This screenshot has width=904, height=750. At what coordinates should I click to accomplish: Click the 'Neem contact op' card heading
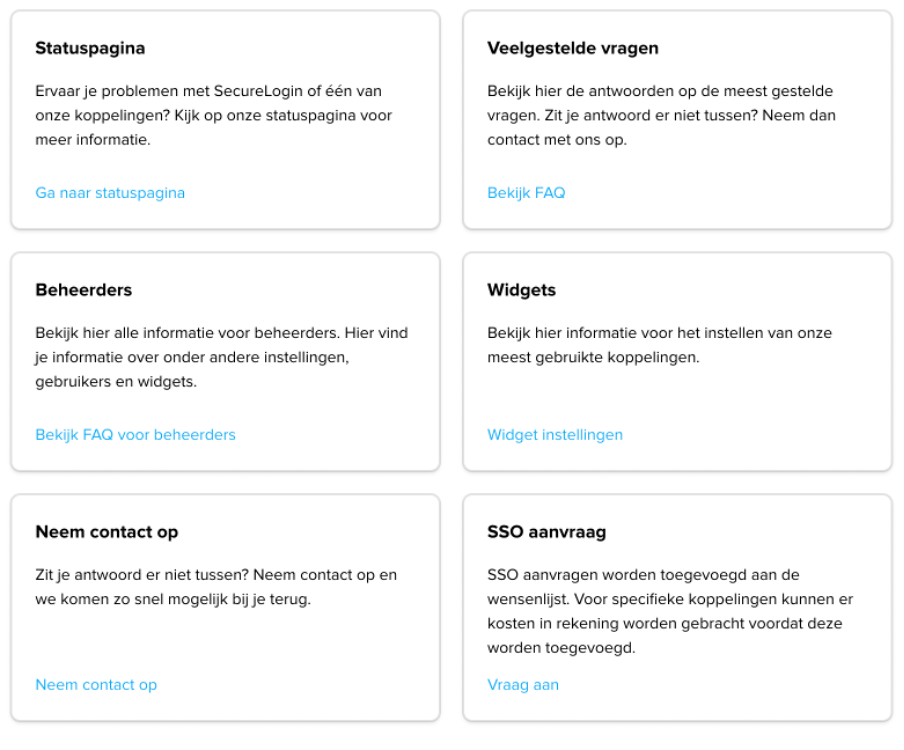click(107, 532)
